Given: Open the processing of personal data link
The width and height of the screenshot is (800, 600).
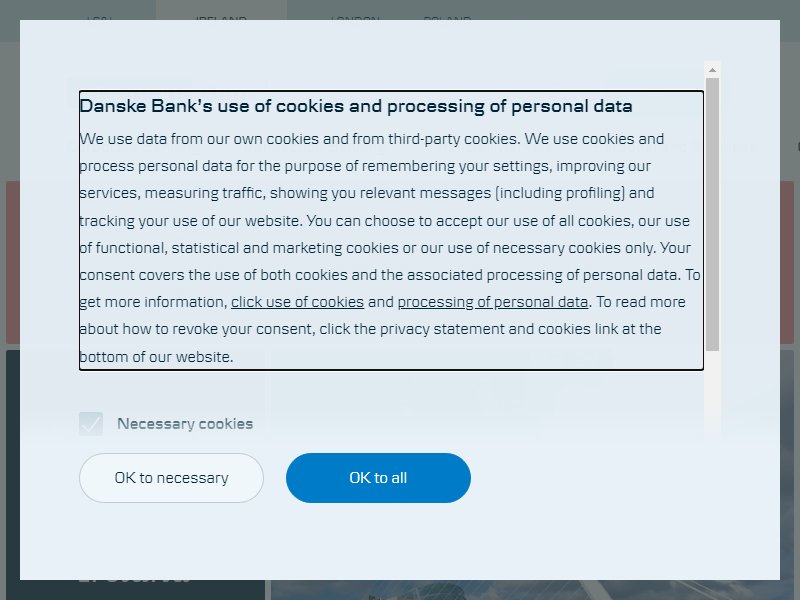Looking at the screenshot, I should pyautogui.click(x=492, y=302).
